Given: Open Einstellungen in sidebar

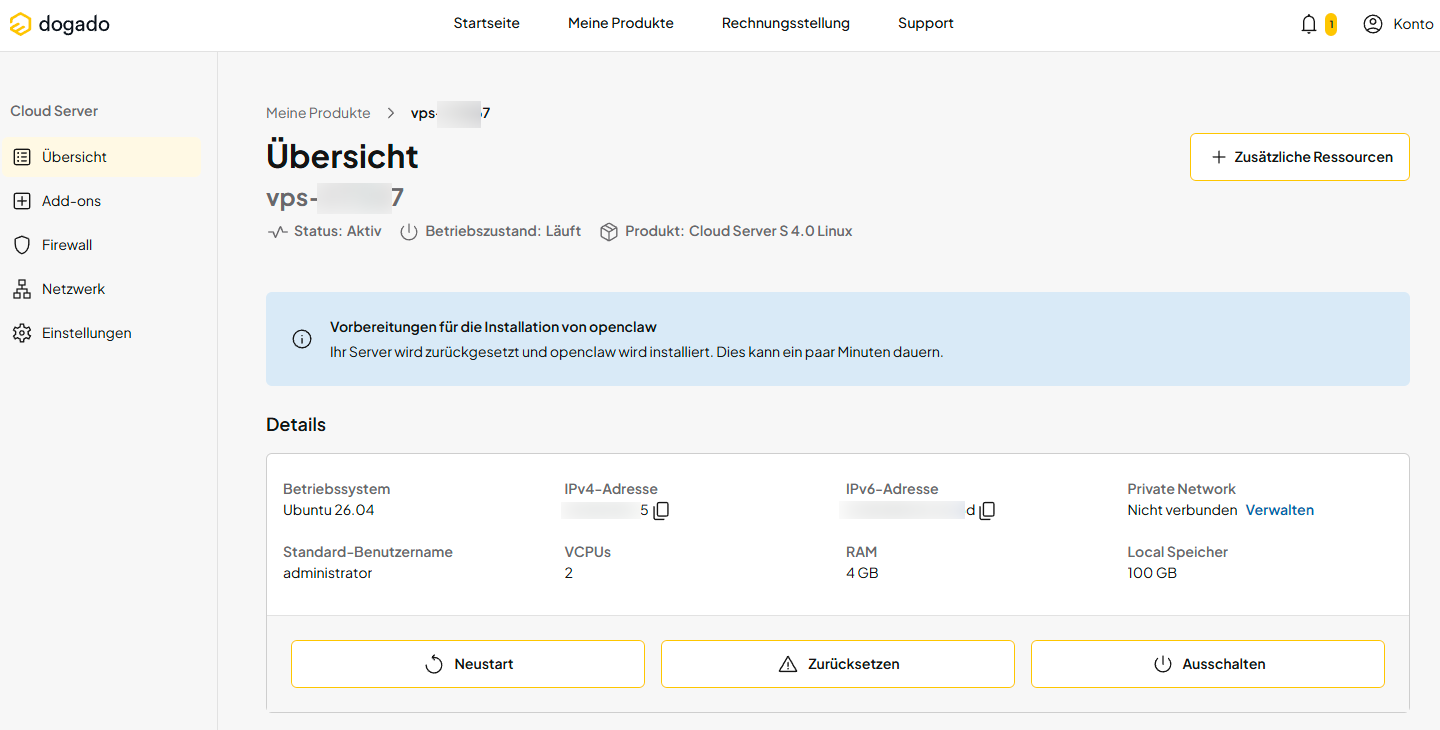Looking at the screenshot, I should [x=101, y=333].
